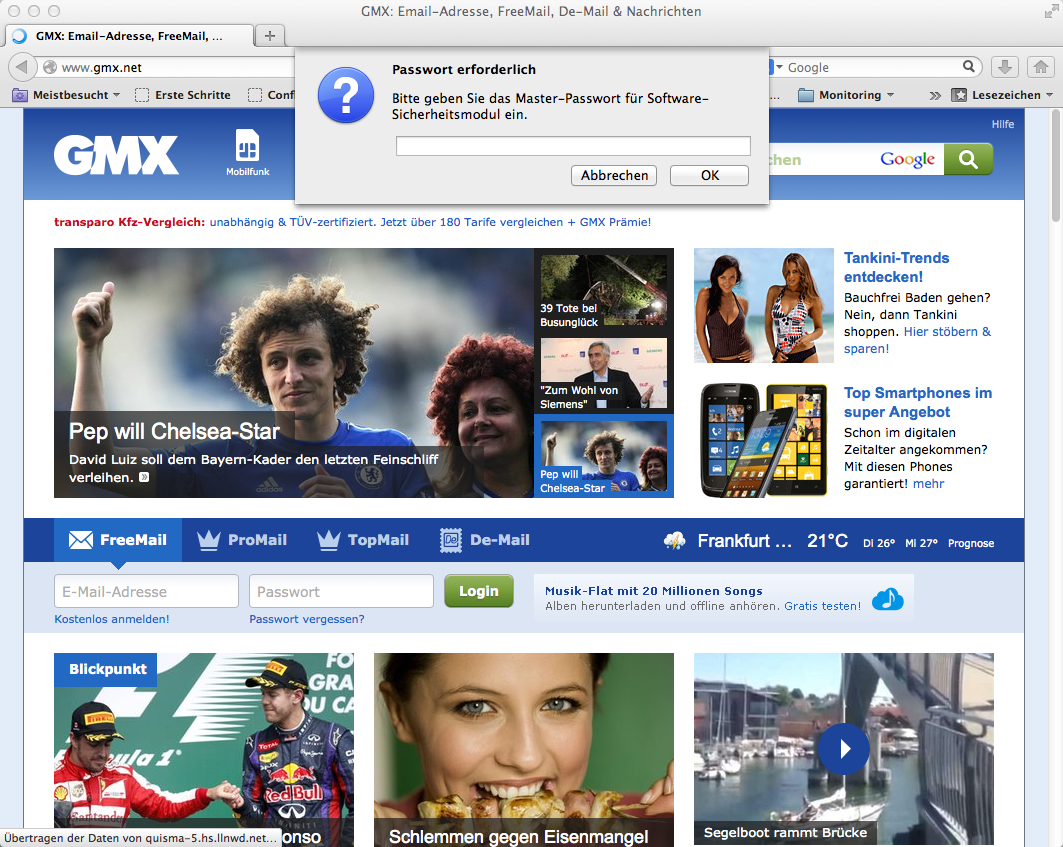The width and height of the screenshot is (1063, 847).
Task: Click the Frankfurt city weather label
Action: coord(744,541)
